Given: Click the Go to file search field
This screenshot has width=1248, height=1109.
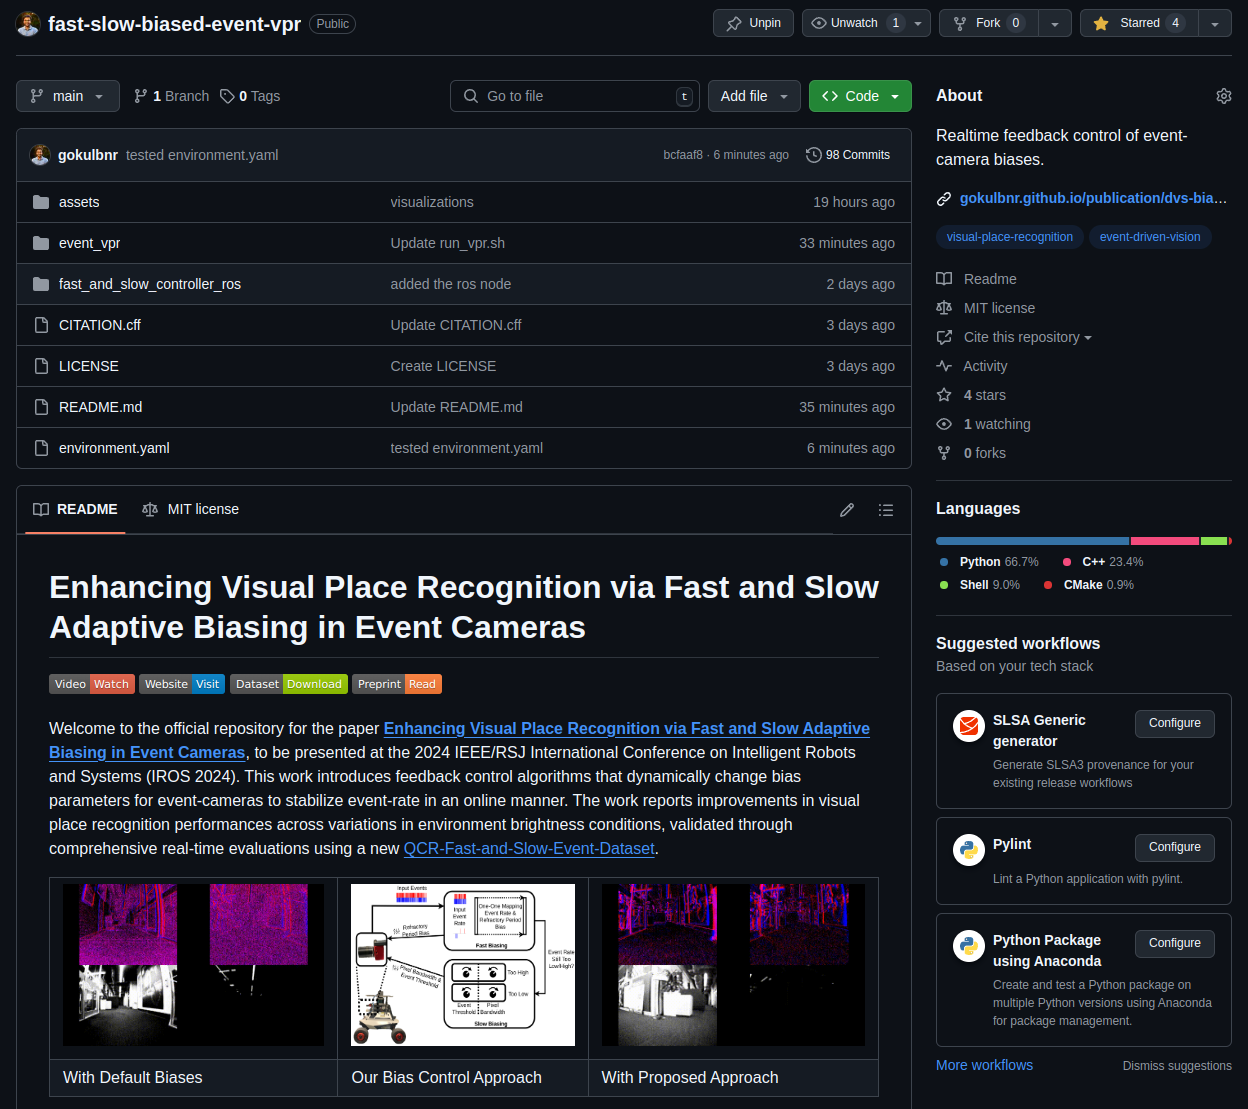Looking at the screenshot, I should click(575, 96).
